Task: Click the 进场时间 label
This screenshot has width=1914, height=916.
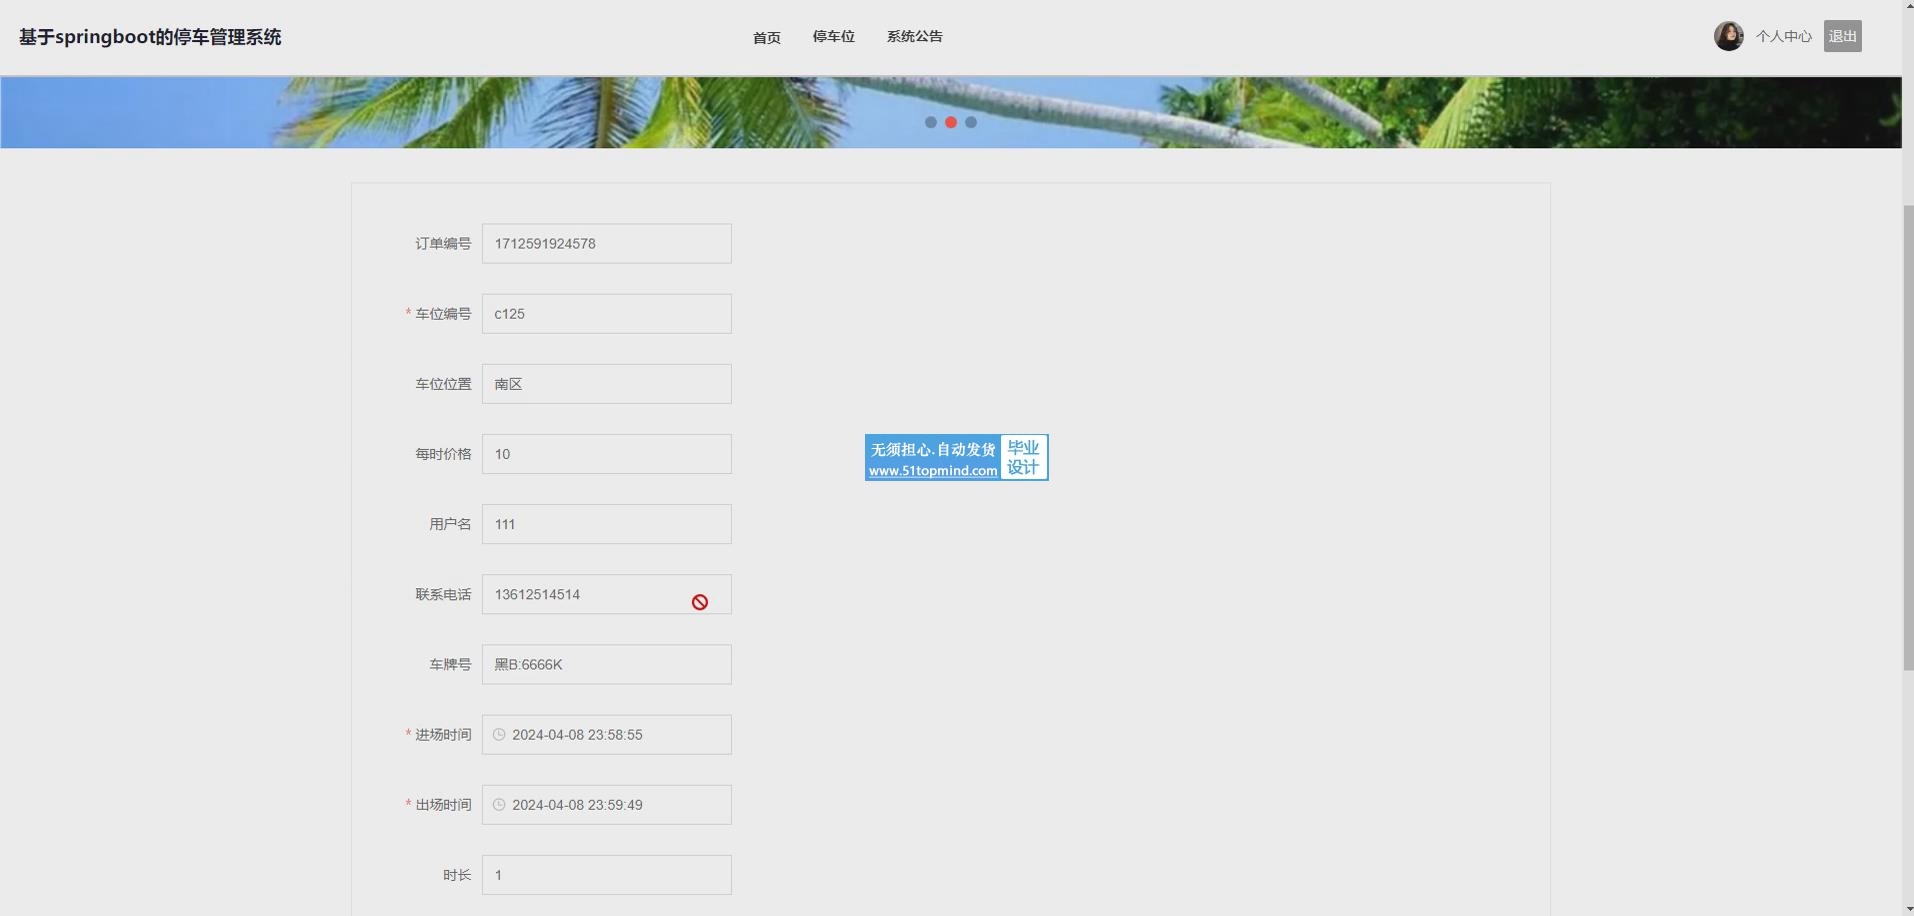Action: click(443, 735)
